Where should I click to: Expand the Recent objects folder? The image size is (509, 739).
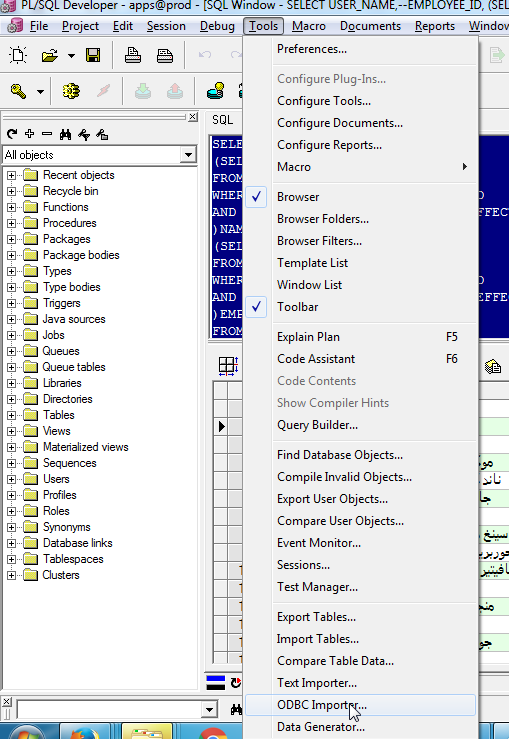click(x=11, y=175)
